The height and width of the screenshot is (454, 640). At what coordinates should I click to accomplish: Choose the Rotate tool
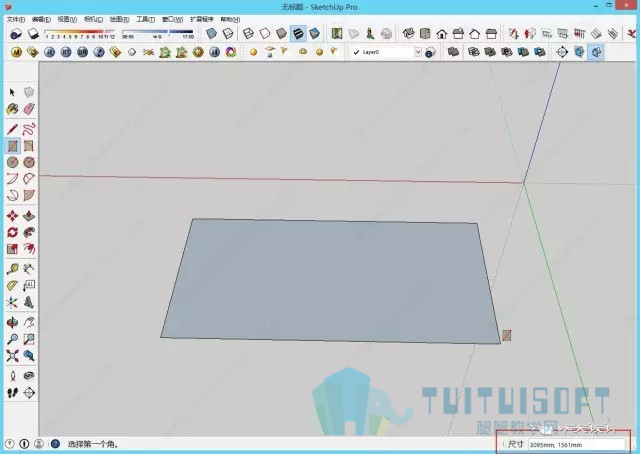click(x=12, y=232)
